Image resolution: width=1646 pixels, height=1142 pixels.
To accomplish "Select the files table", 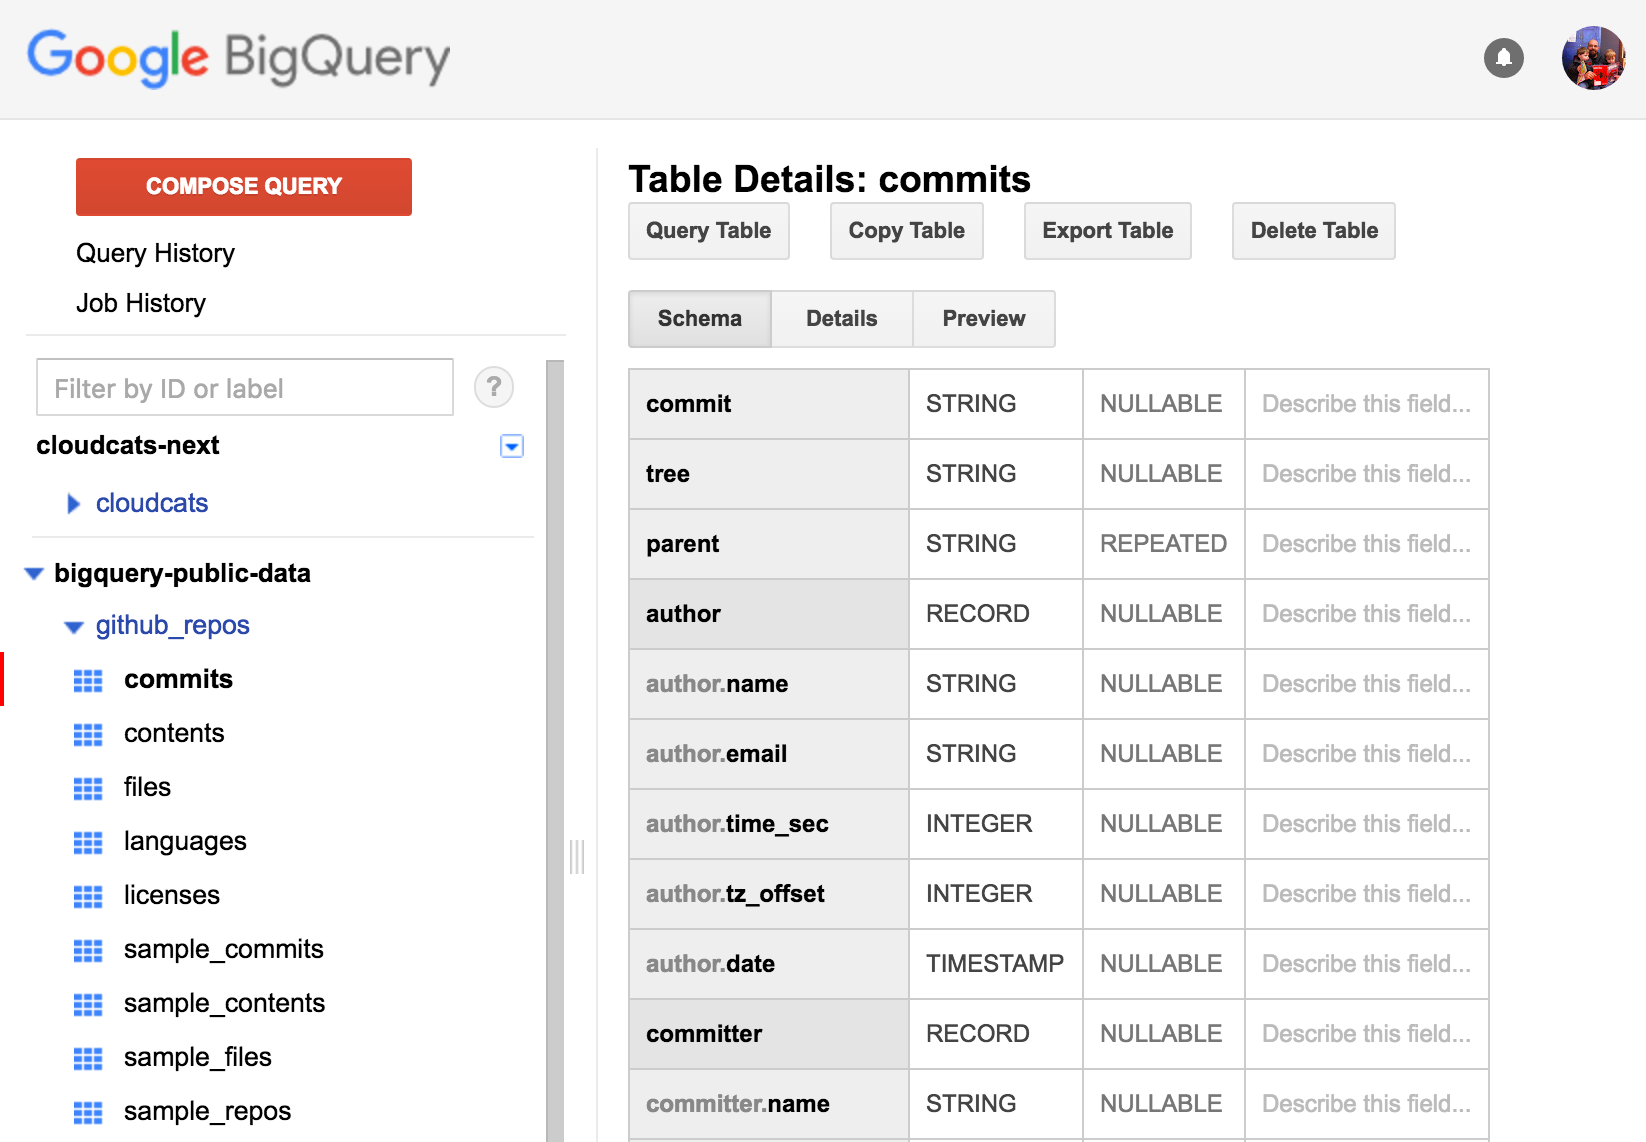I will tap(147, 787).
